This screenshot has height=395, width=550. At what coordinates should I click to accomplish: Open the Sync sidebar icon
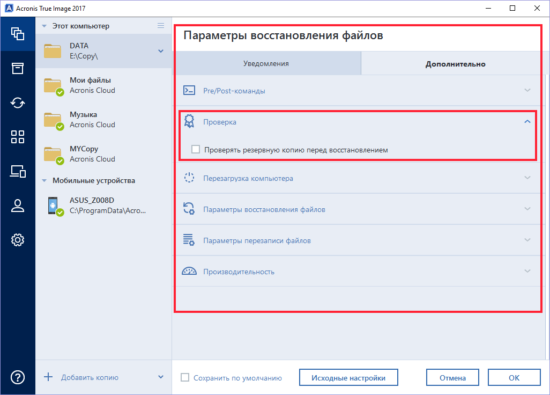[18, 102]
